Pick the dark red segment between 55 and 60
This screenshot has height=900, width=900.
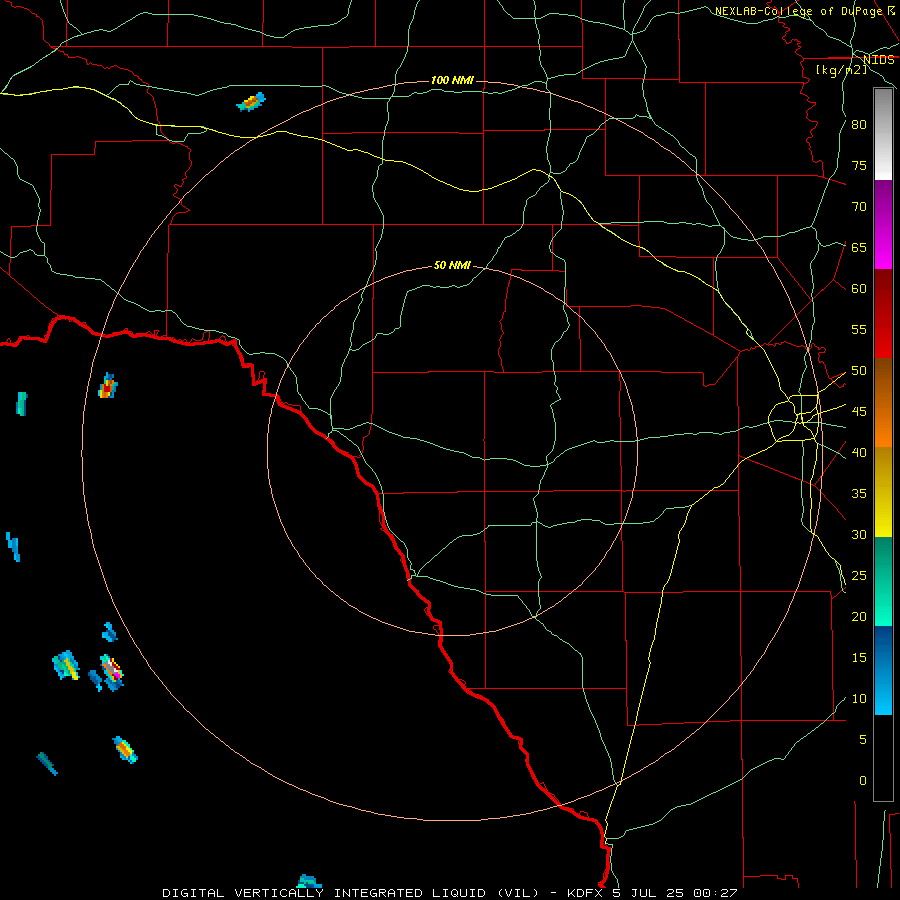[883, 314]
